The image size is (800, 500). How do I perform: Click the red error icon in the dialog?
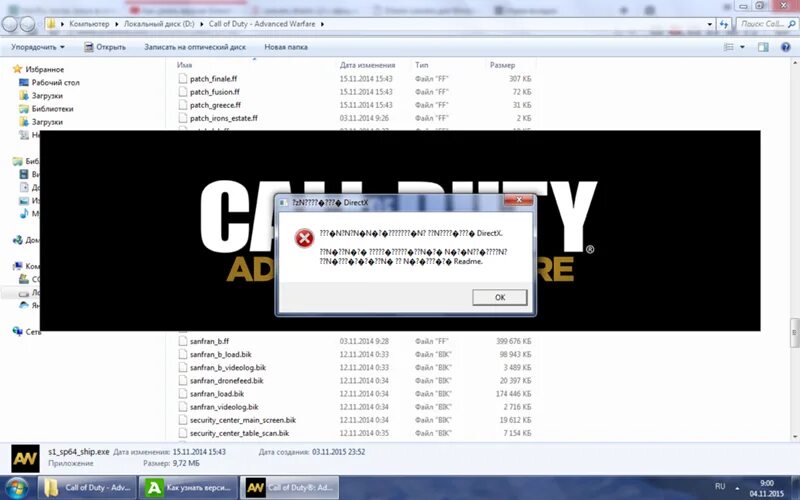305,238
